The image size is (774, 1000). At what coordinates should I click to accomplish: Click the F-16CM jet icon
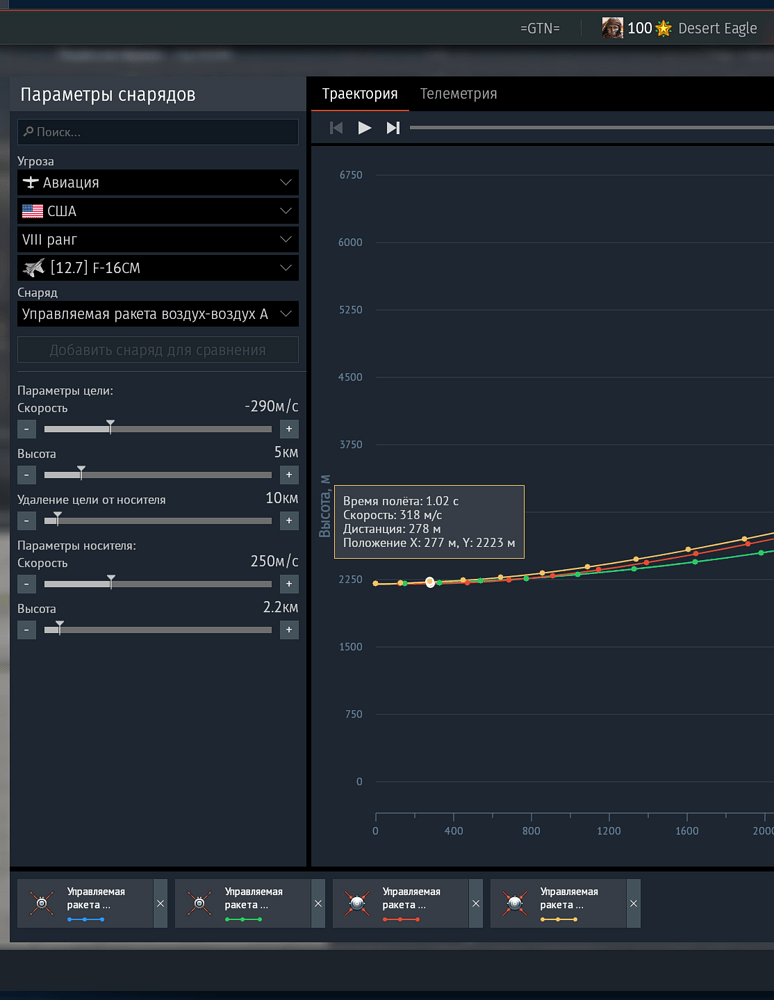point(34,268)
